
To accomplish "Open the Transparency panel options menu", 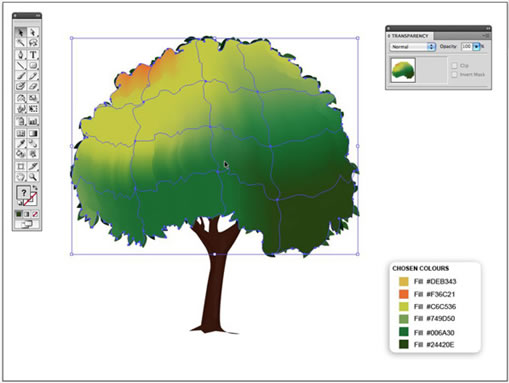I will pos(486,36).
